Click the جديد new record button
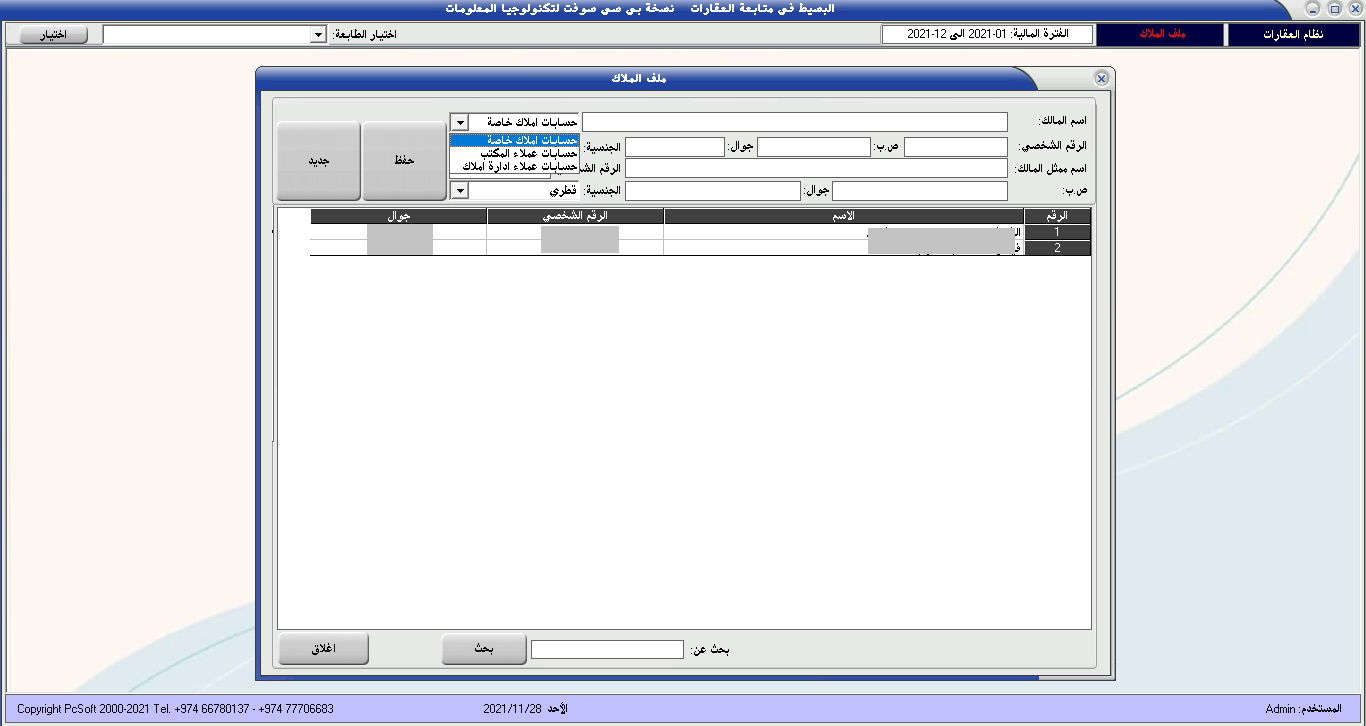 tap(319, 161)
